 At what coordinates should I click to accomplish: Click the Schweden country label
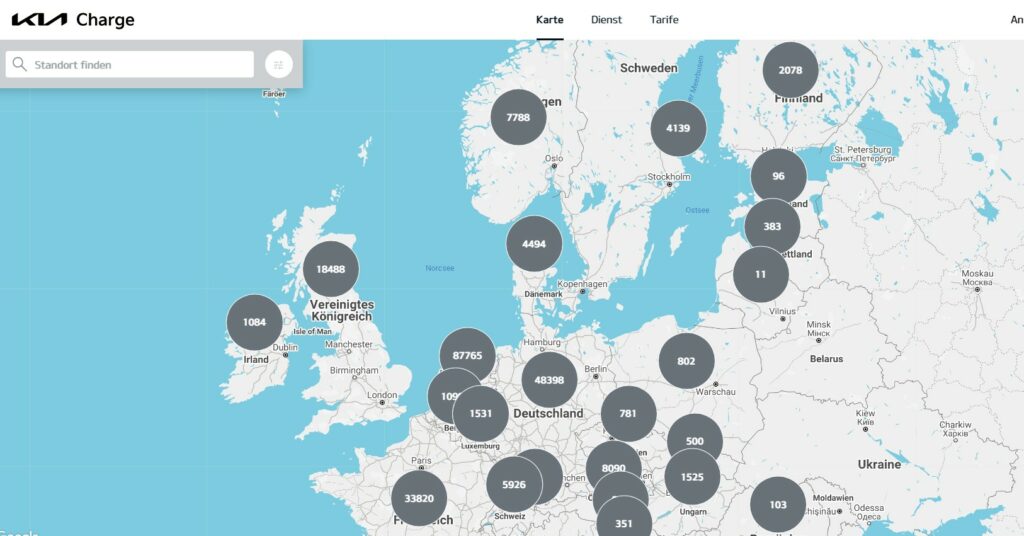coord(648,68)
